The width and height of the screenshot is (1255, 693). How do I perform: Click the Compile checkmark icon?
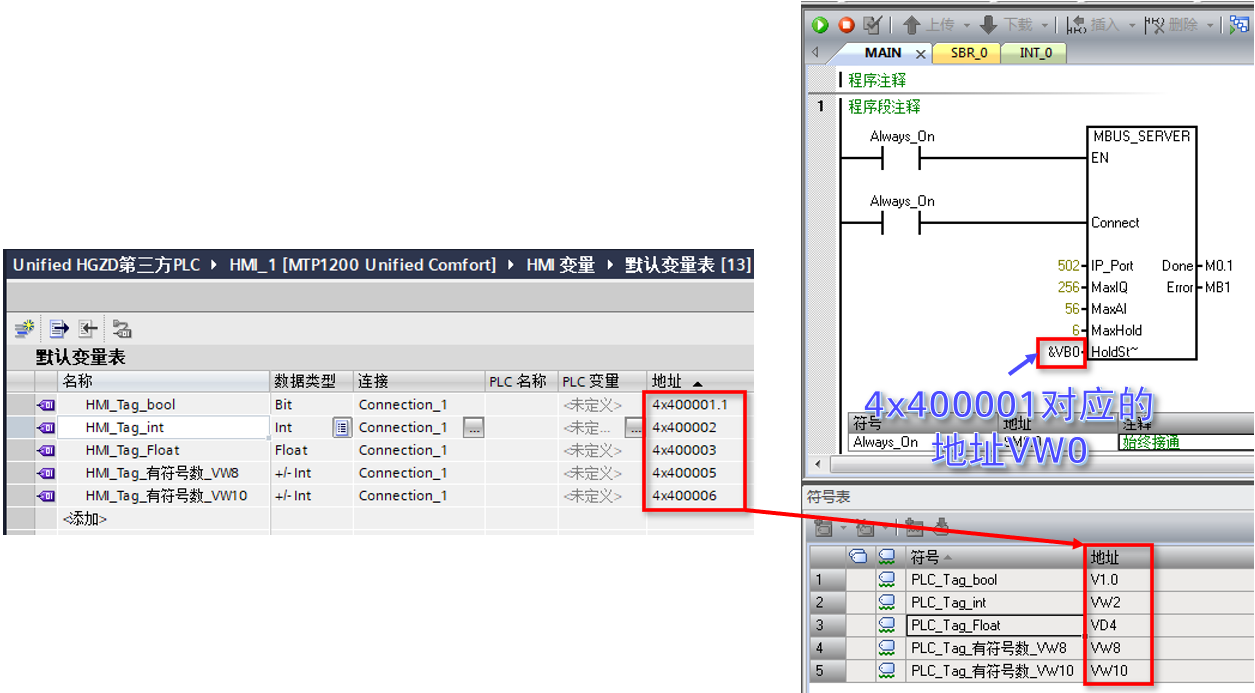[x=873, y=25]
